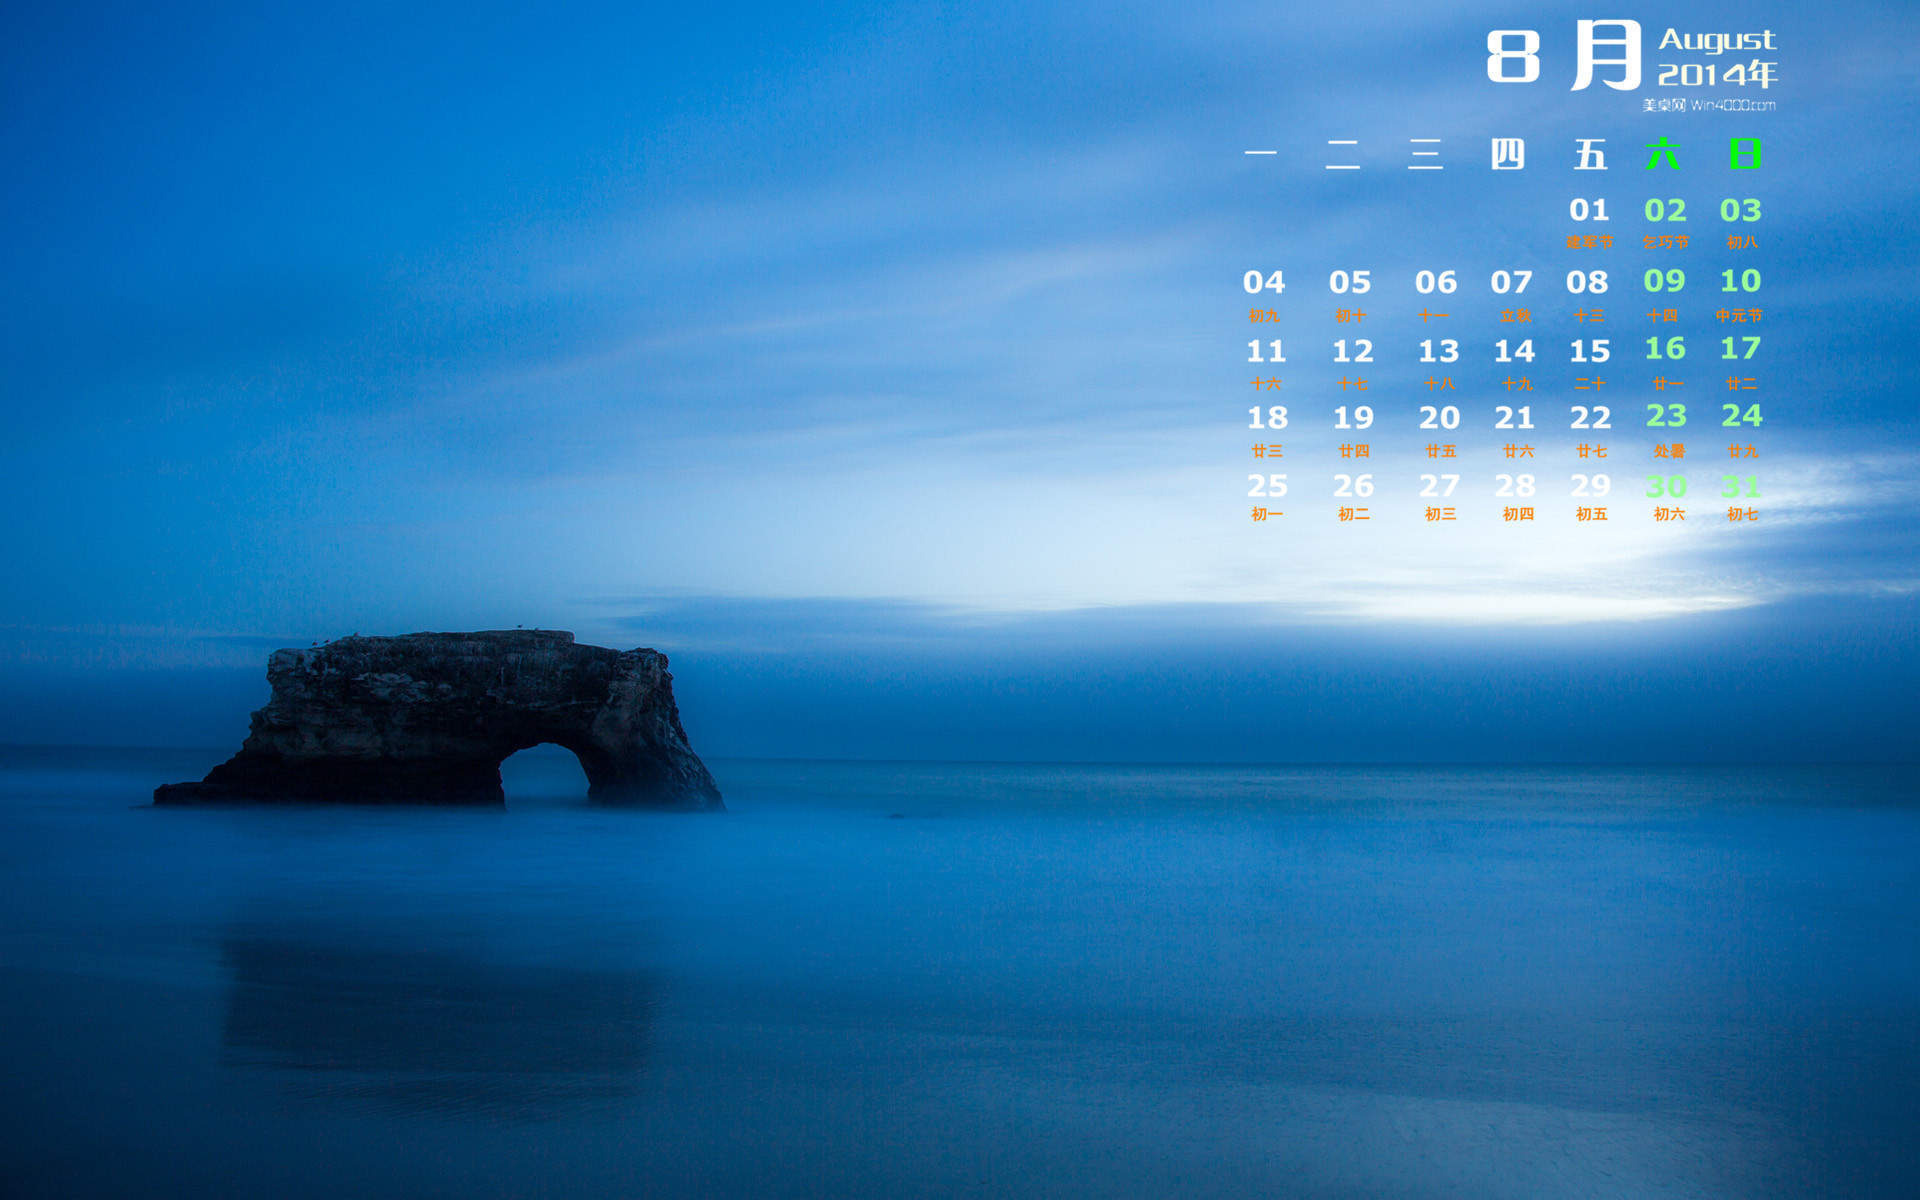Select green date 24
This screenshot has height=1200, width=1920.
[1742, 415]
